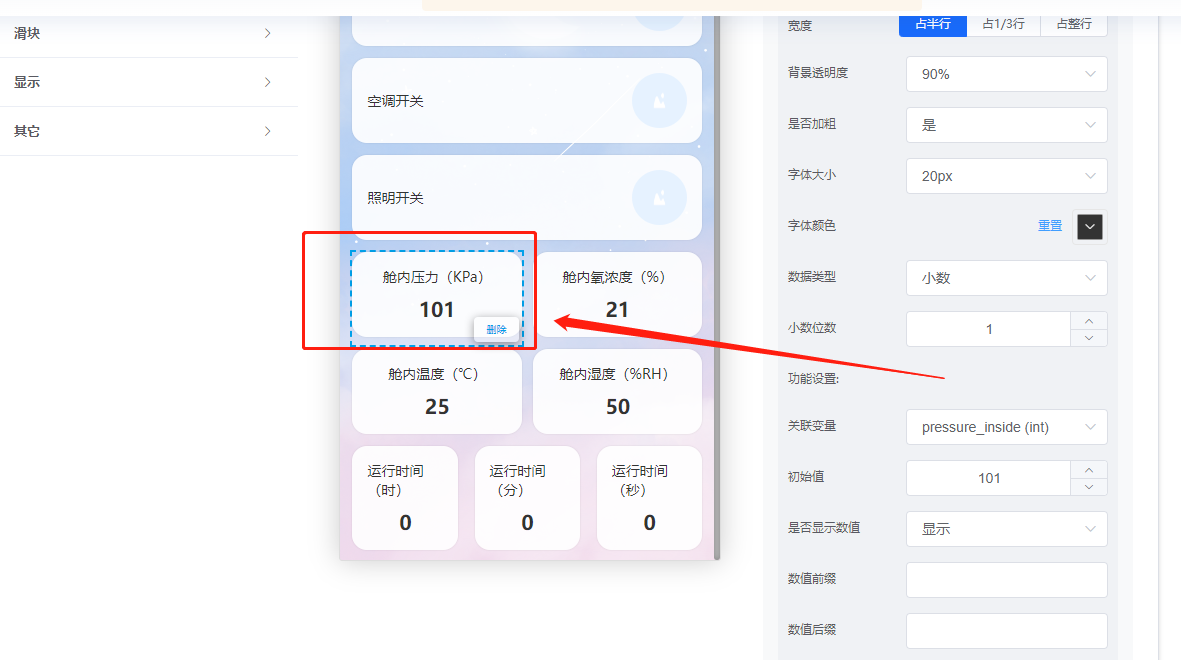Select 占整行 width option
1181x660 pixels.
tap(1073, 26)
